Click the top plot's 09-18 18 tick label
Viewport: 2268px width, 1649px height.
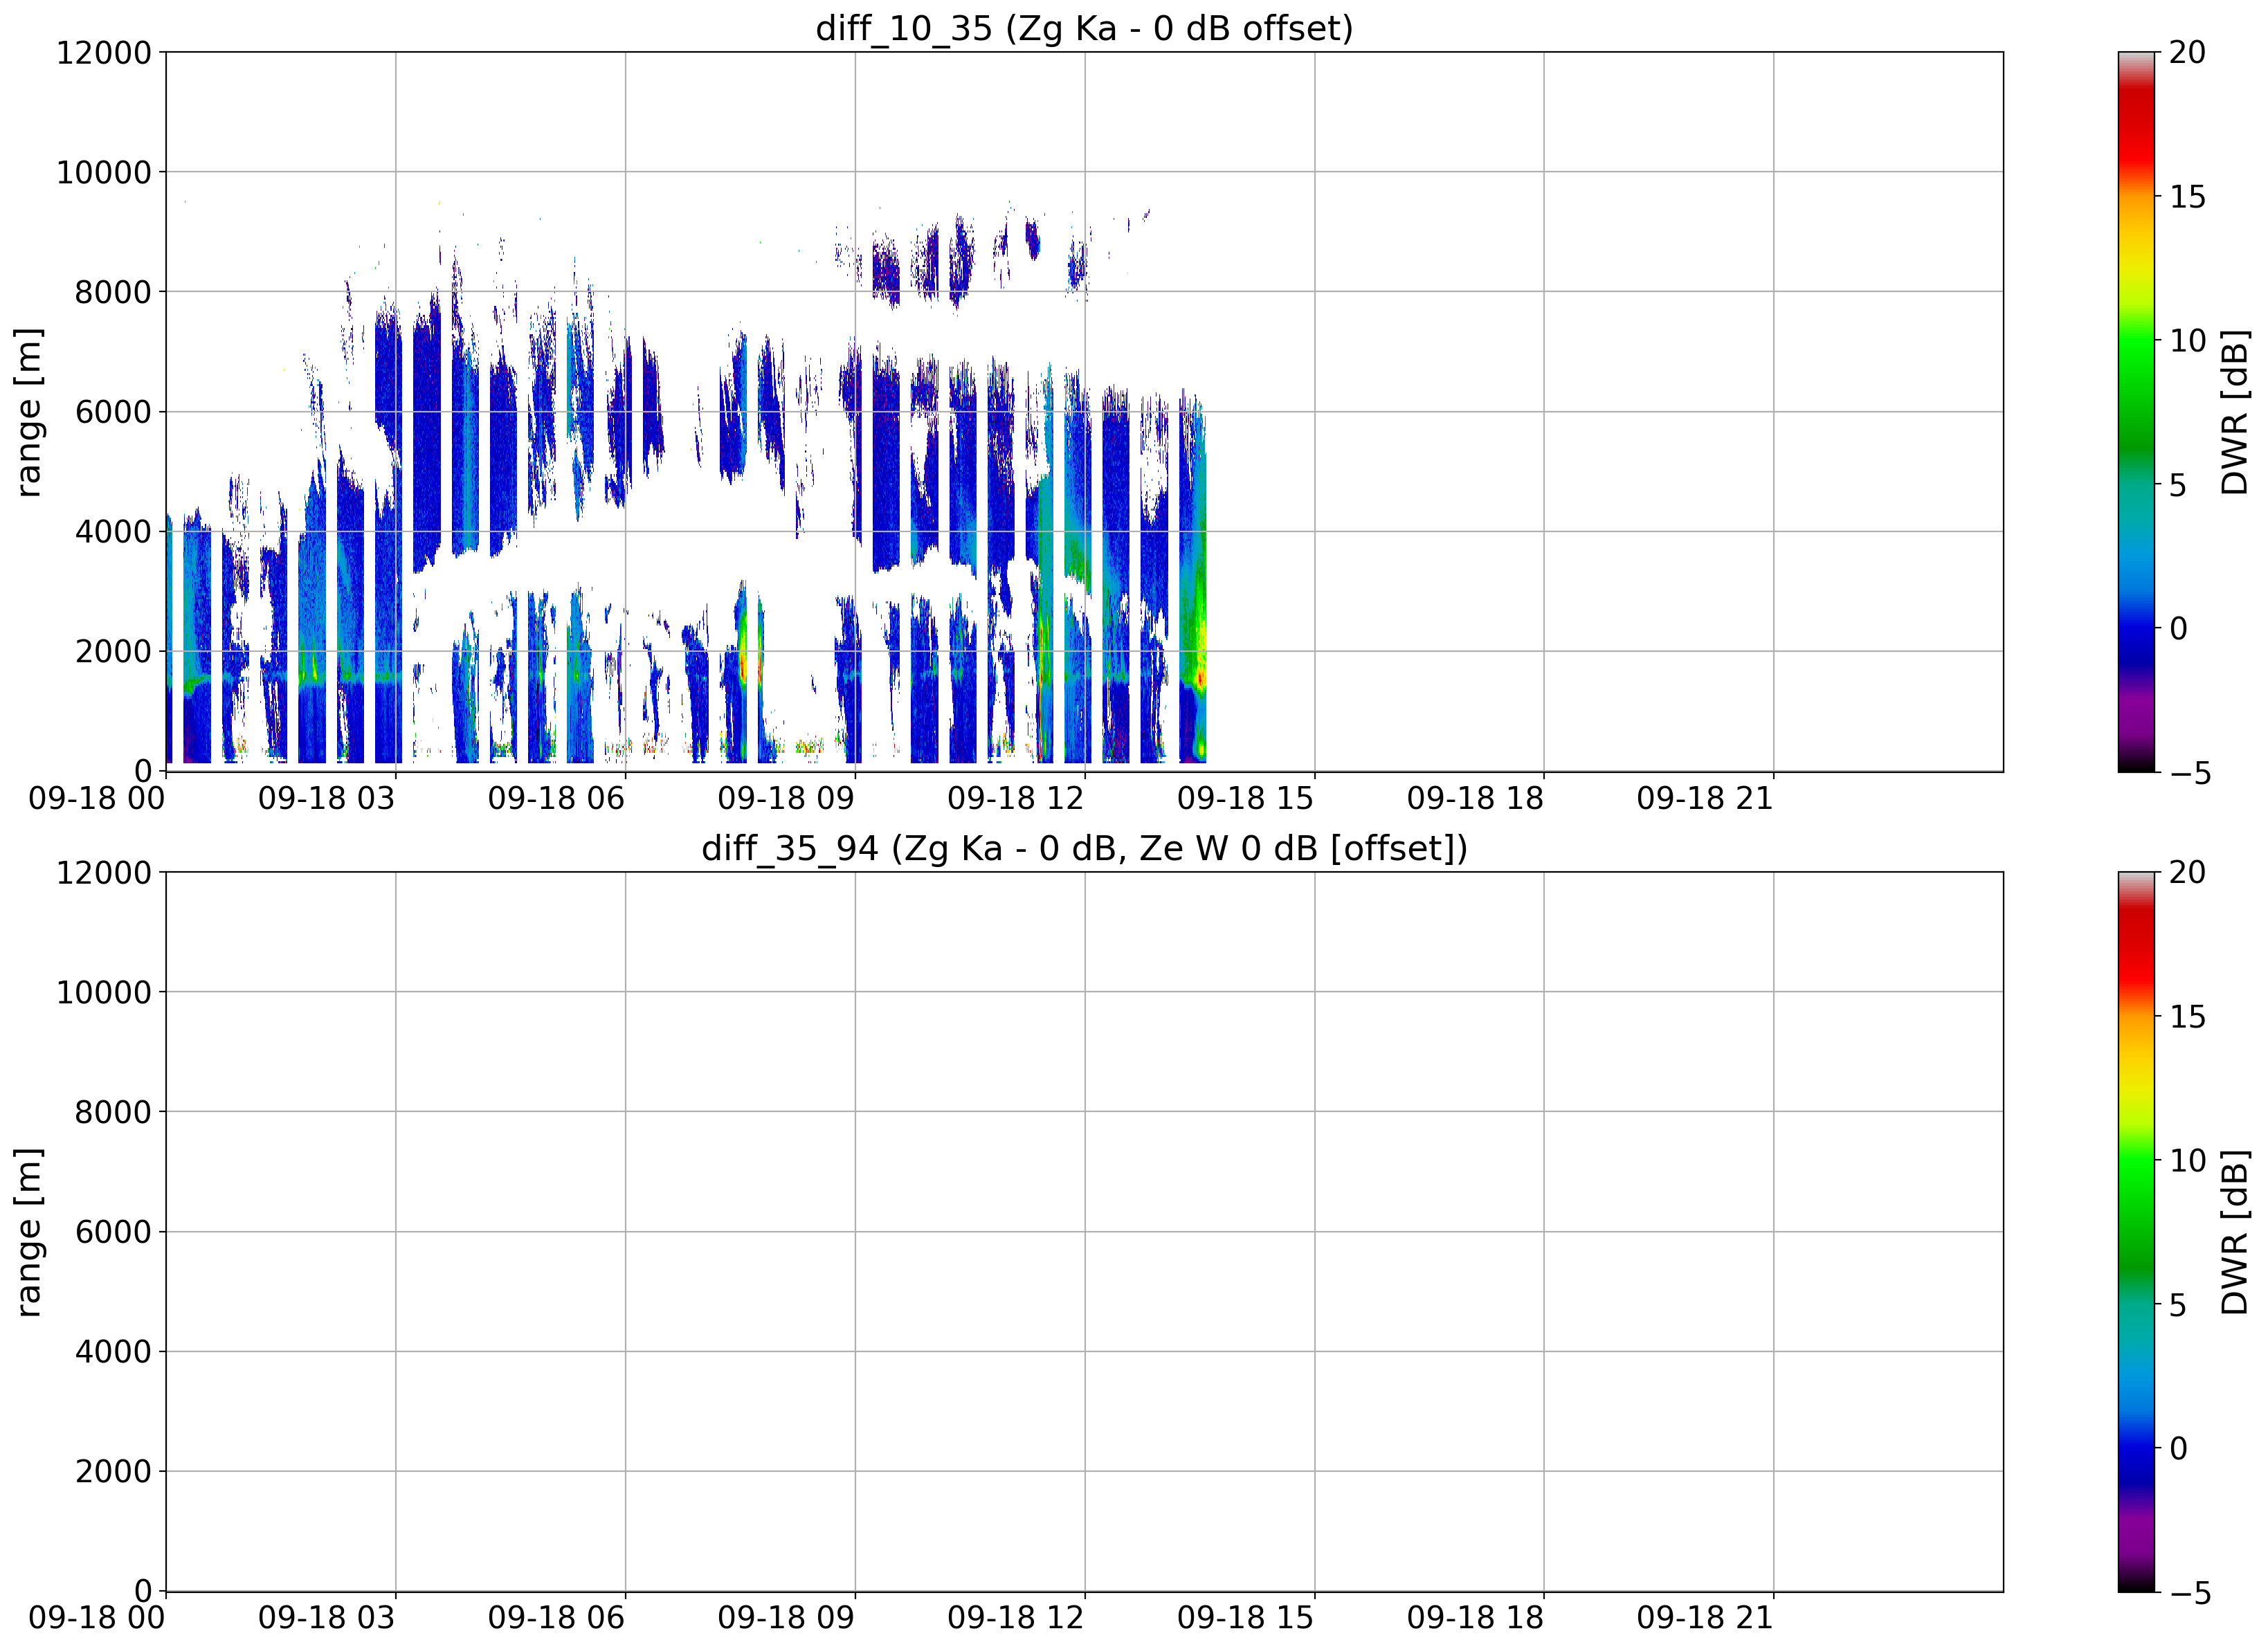coord(1475,798)
